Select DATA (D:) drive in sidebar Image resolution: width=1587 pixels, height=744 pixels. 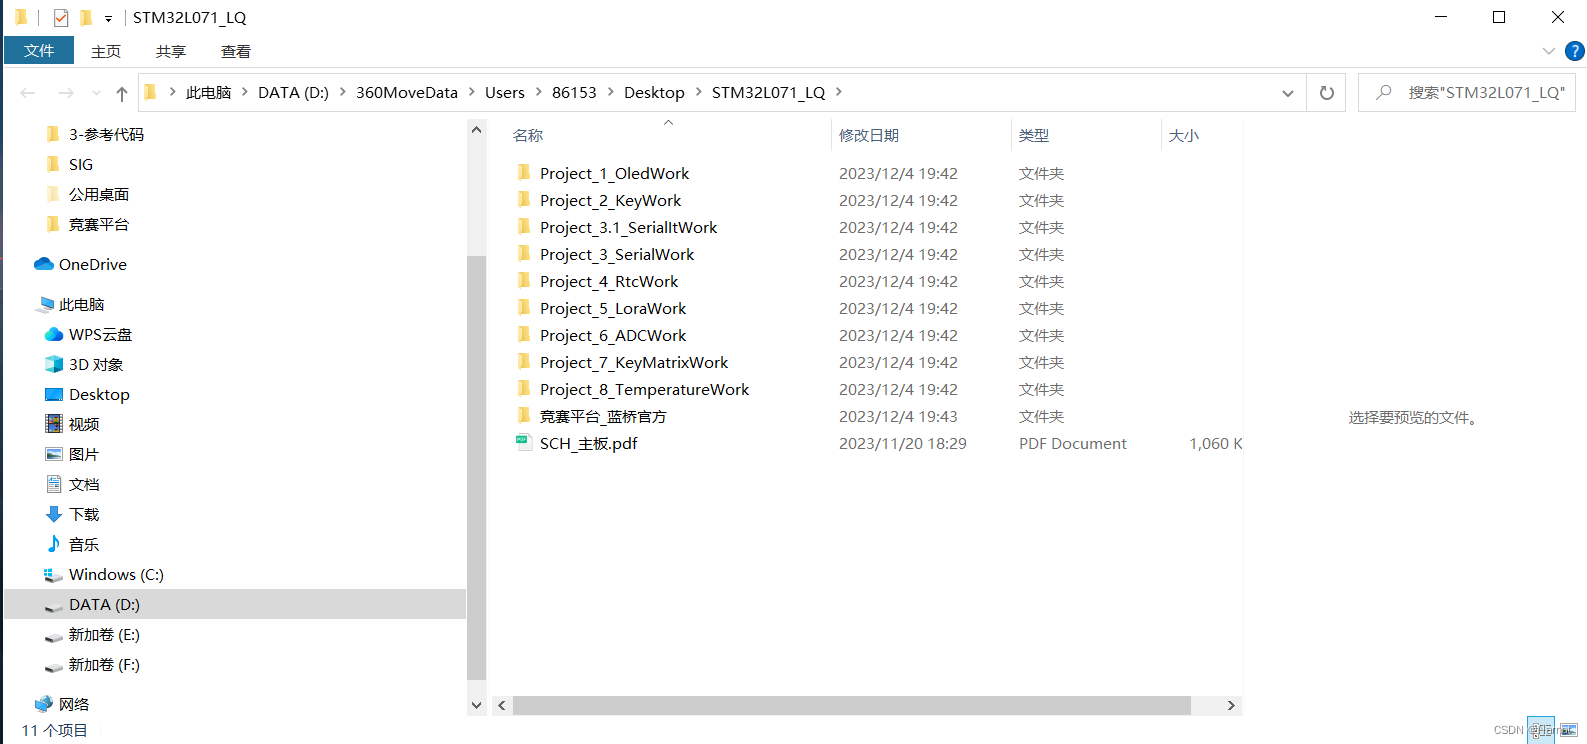tap(235, 604)
